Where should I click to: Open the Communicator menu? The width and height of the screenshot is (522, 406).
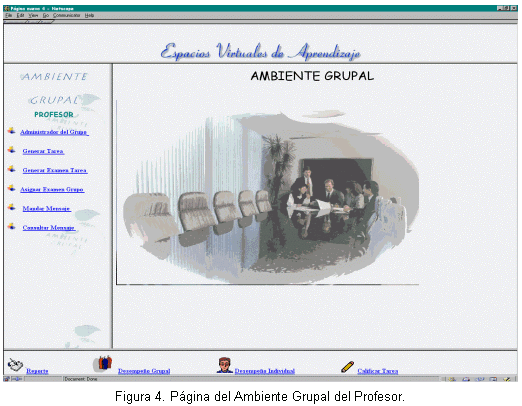66,15
